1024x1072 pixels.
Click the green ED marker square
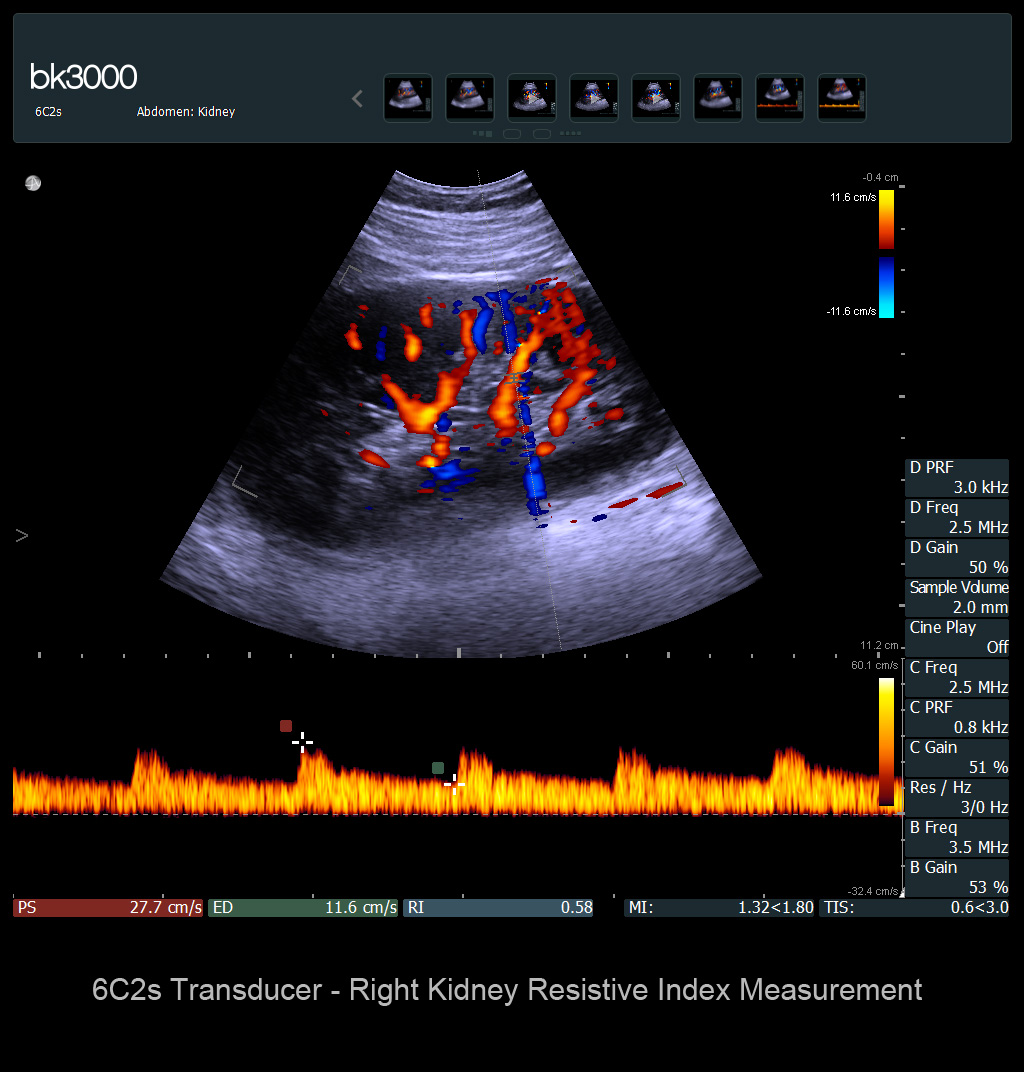pyautogui.click(x=438, y=768)
